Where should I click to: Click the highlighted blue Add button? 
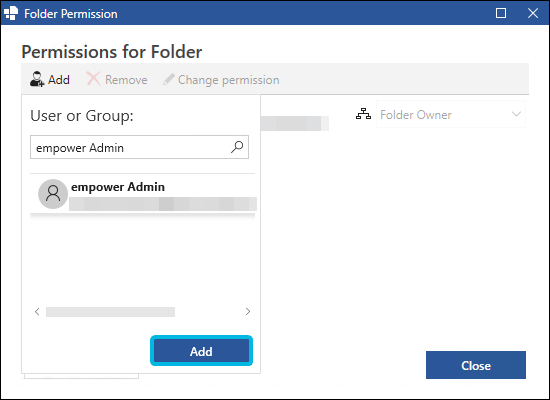tap(201, 351)
